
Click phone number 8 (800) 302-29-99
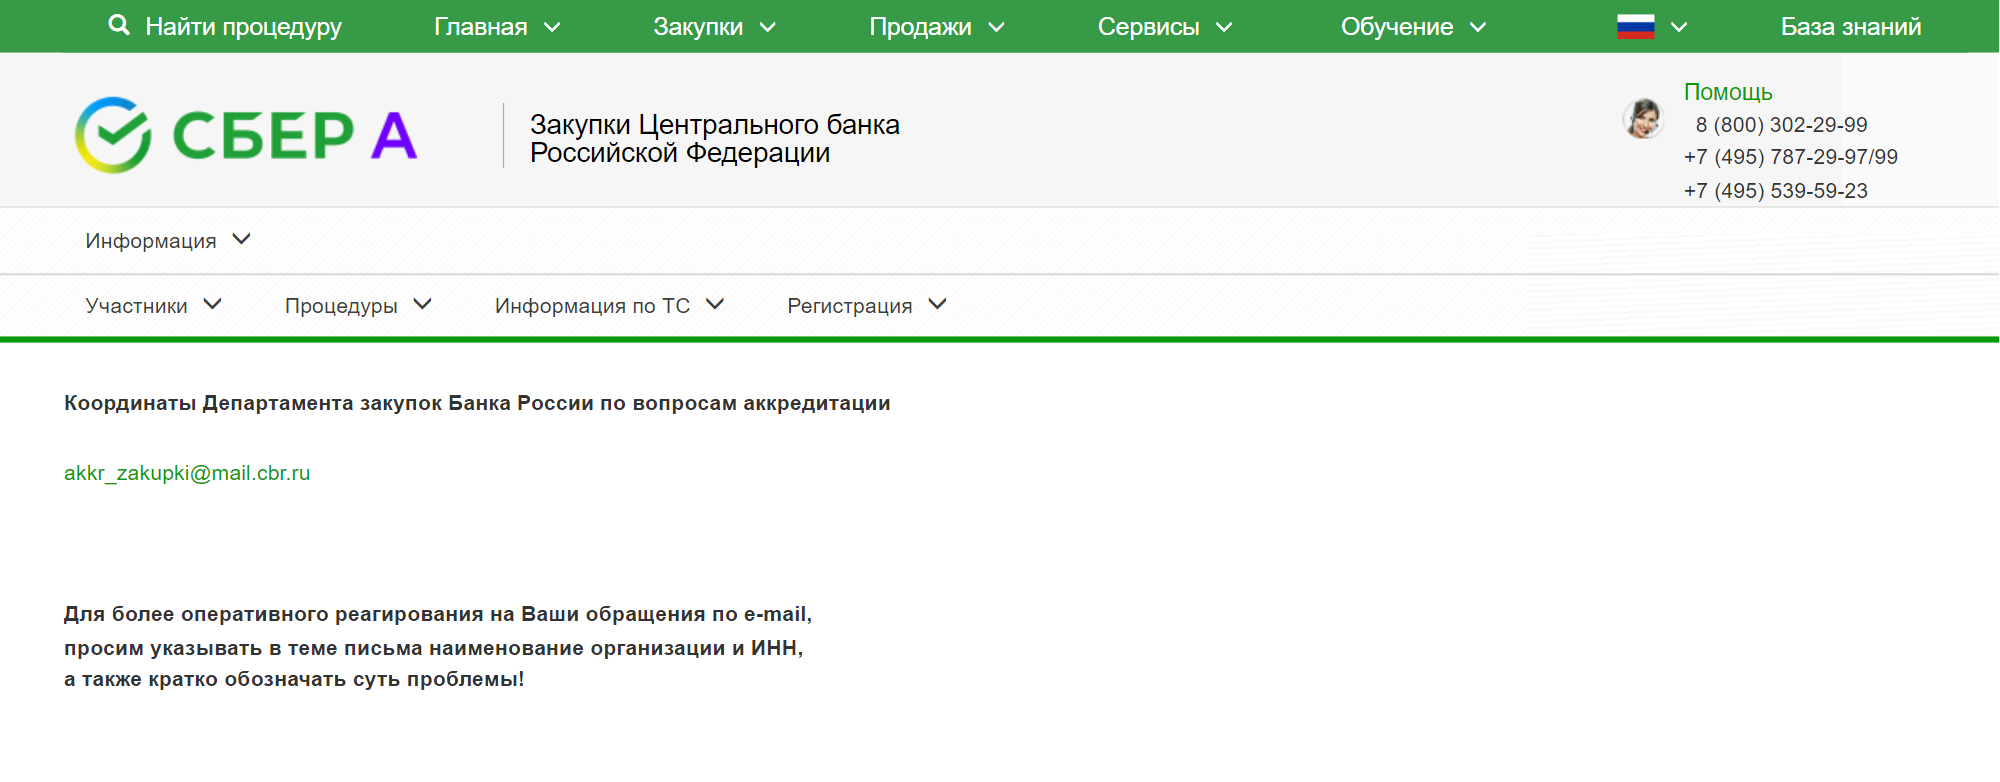[1781, 125]
